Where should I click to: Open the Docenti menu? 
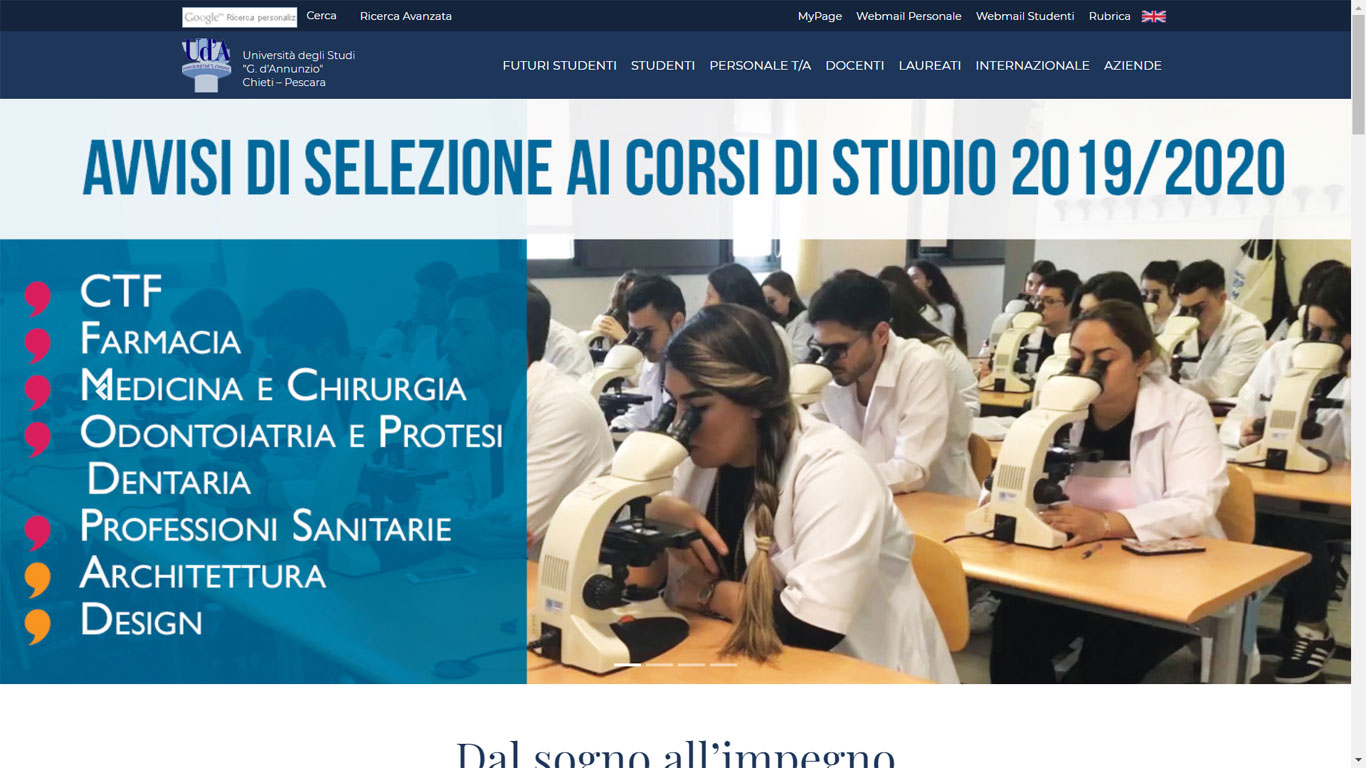pos(855,65)
